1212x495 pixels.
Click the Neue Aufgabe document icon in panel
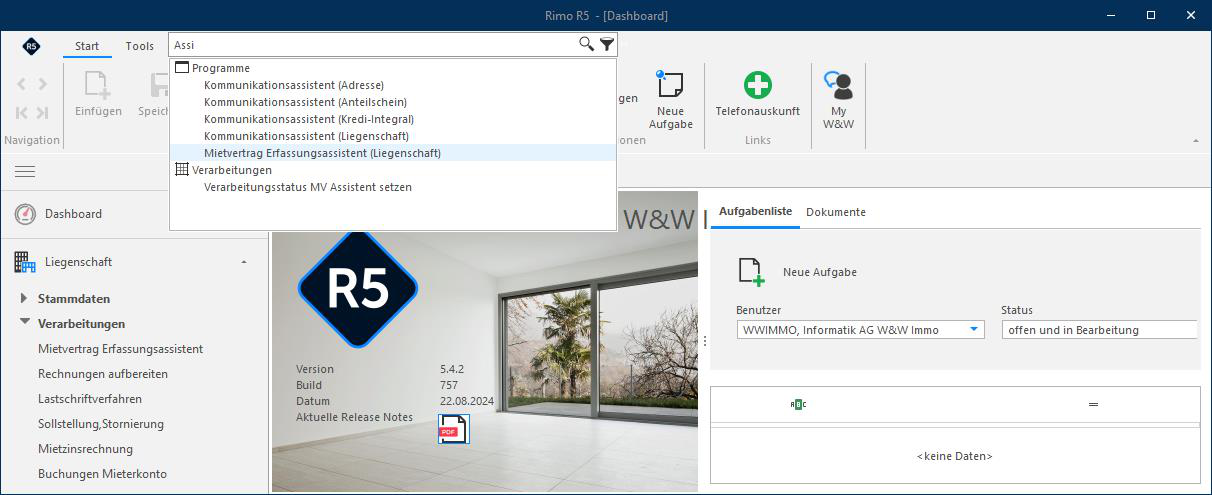click(x=750, y=272)
